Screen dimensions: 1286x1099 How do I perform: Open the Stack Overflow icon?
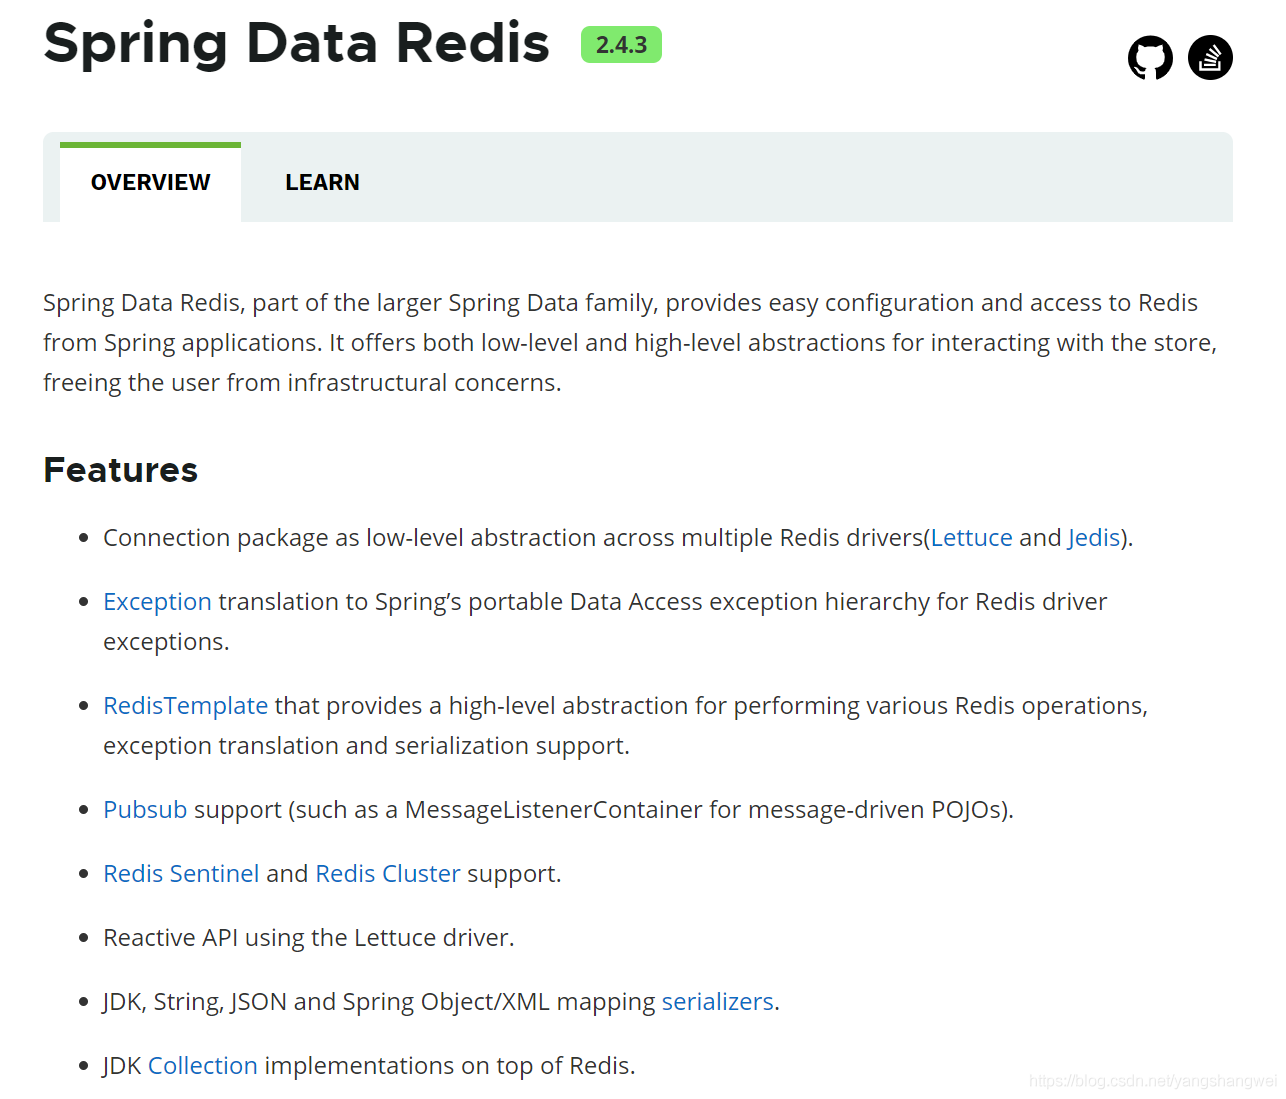[x=1210, y=58]
